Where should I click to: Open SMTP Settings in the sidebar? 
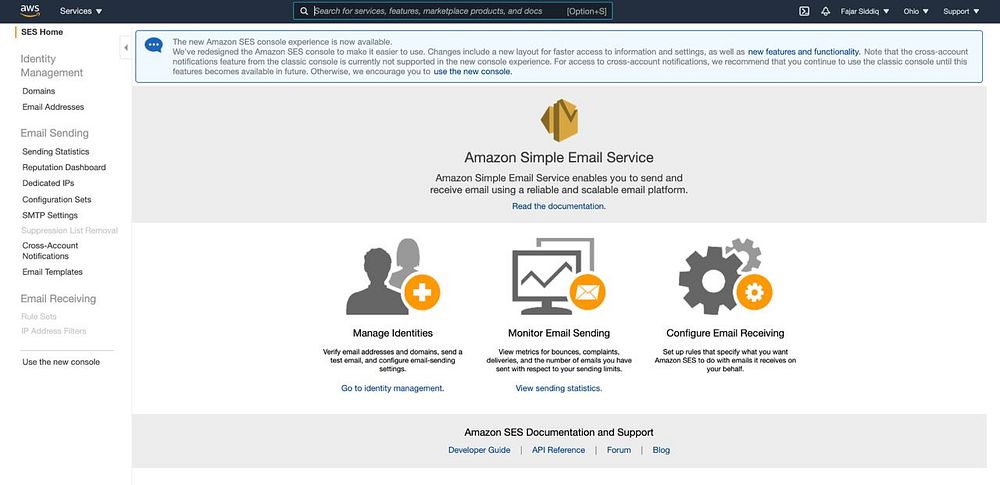point(50,216)
